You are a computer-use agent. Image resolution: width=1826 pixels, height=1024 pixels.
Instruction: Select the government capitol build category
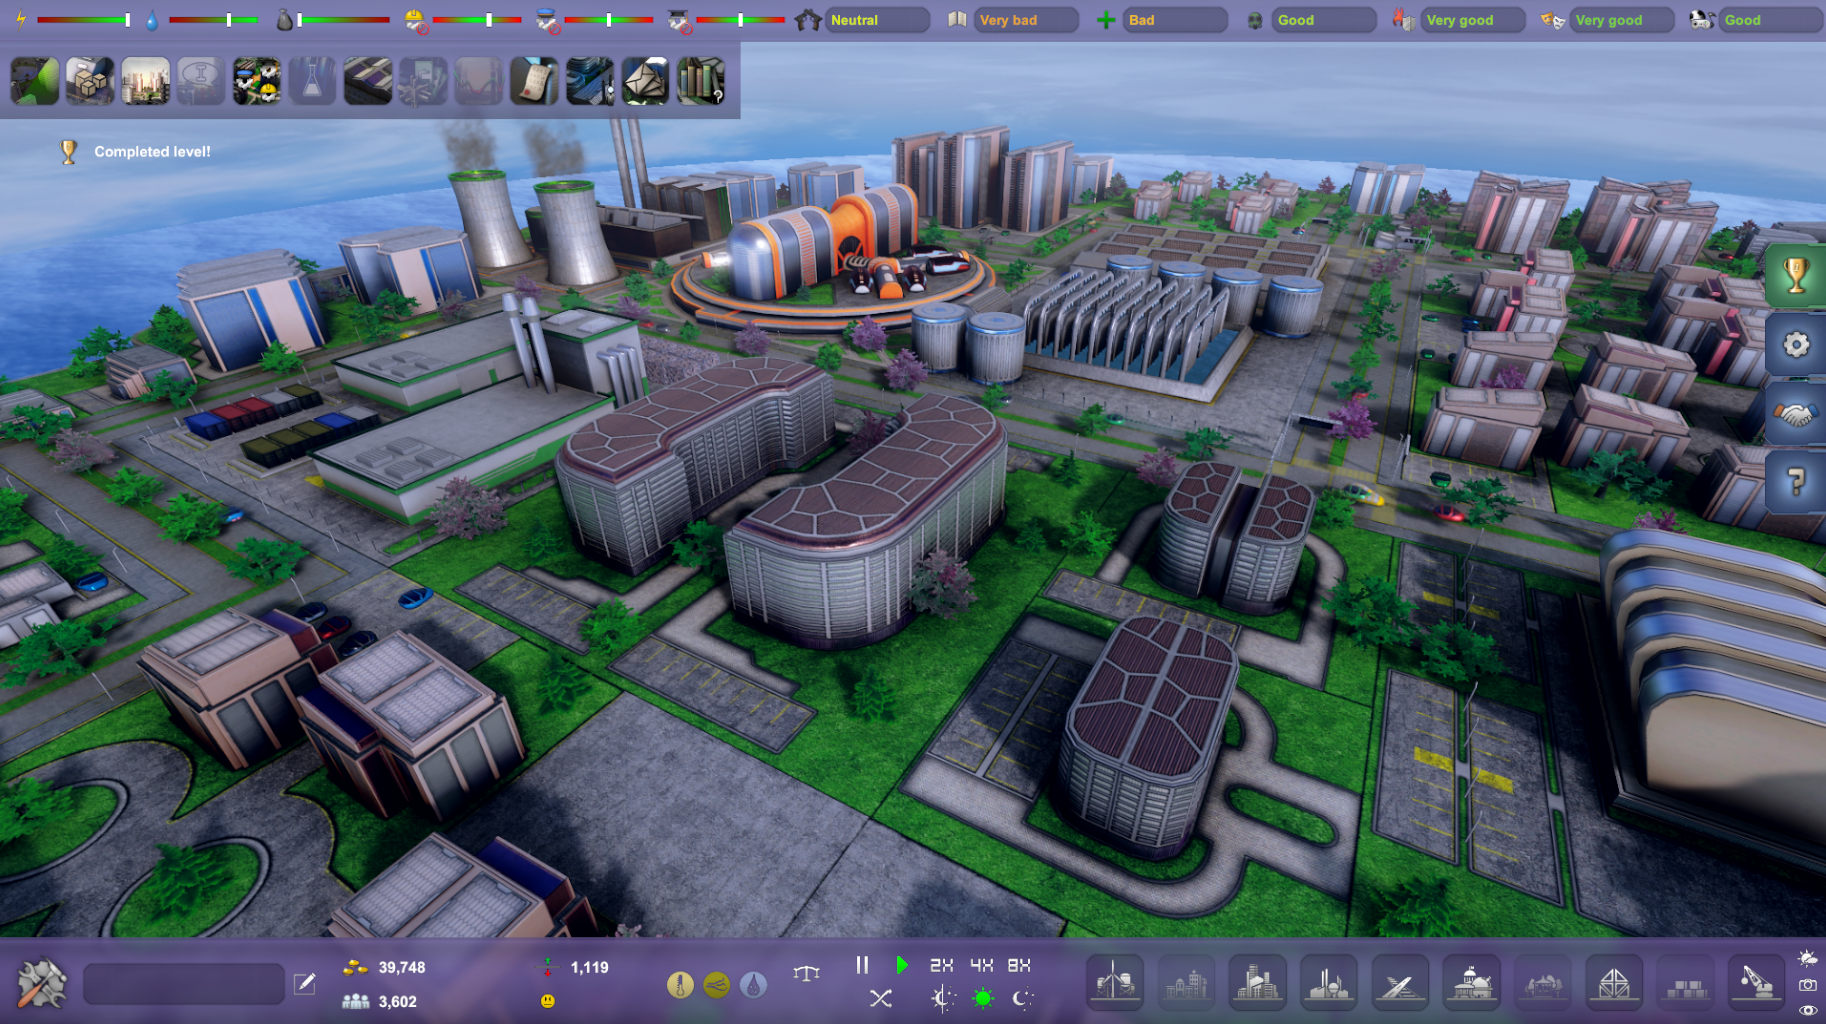(1471, 982)
